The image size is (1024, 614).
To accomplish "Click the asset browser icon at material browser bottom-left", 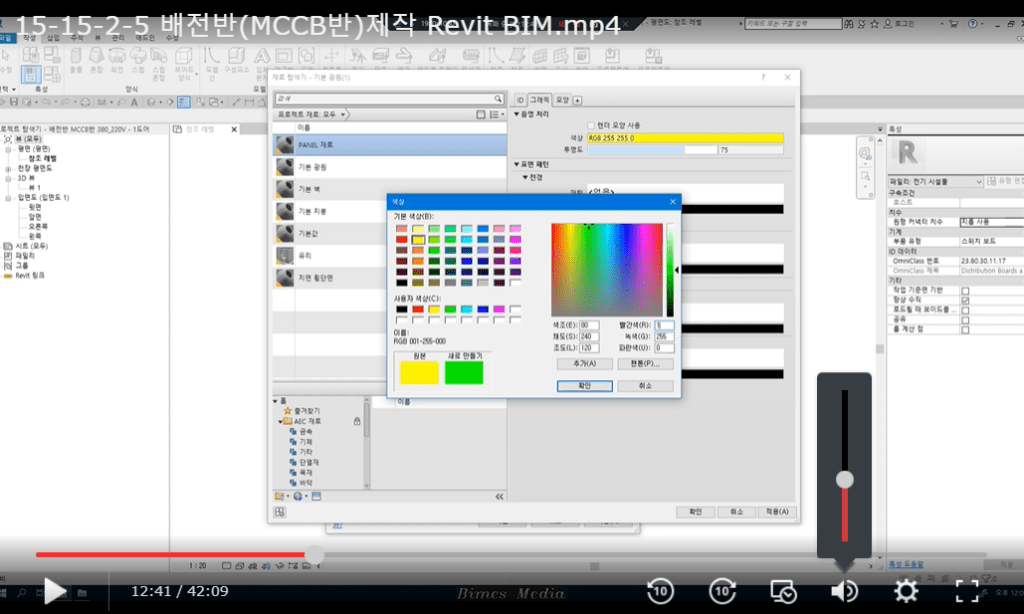I will click(x=280, y=512).
